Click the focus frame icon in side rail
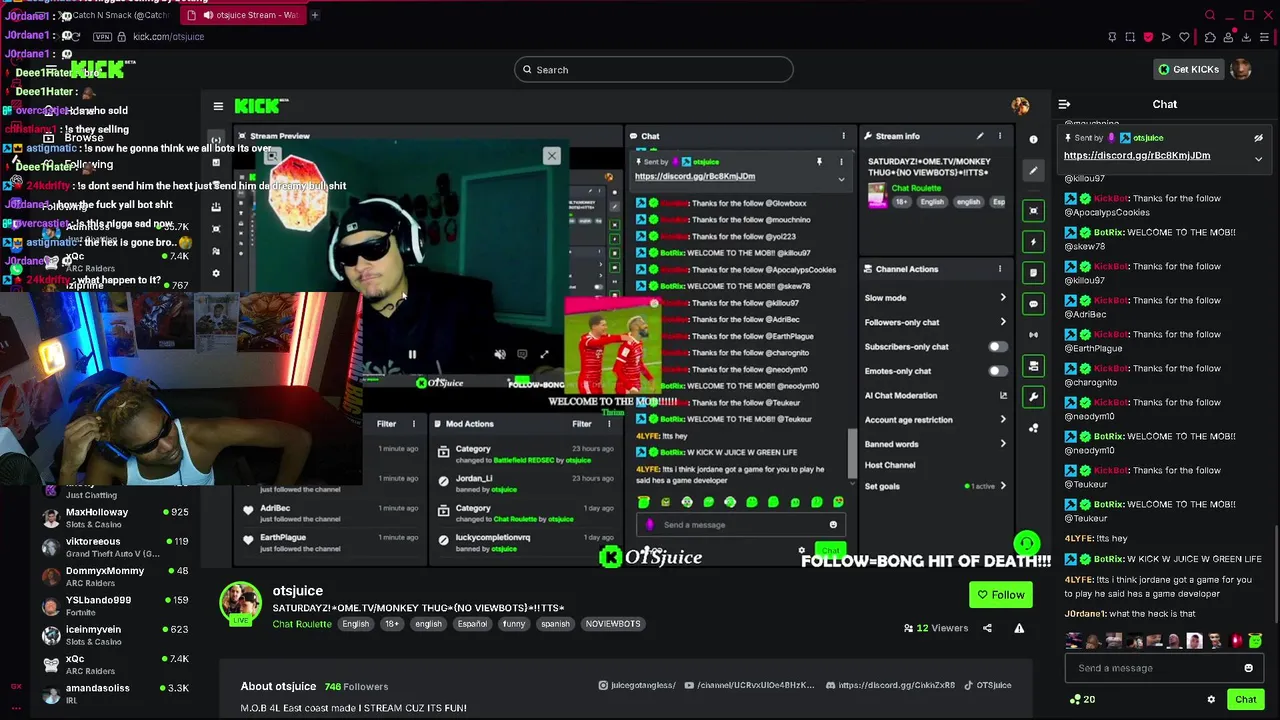Viewport: 1280px width, 720px height. [1034, 211]
